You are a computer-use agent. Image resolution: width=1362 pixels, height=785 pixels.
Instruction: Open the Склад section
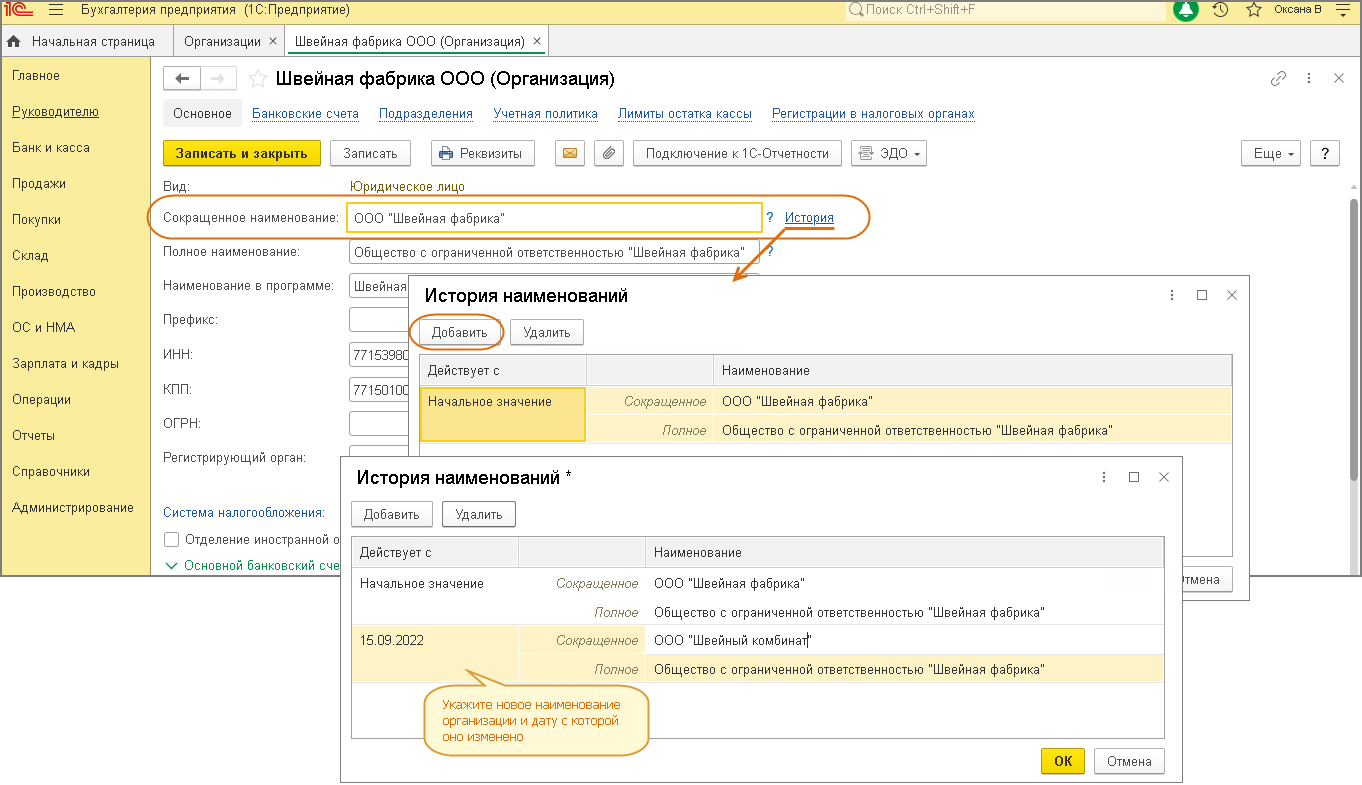coord(30,256)
